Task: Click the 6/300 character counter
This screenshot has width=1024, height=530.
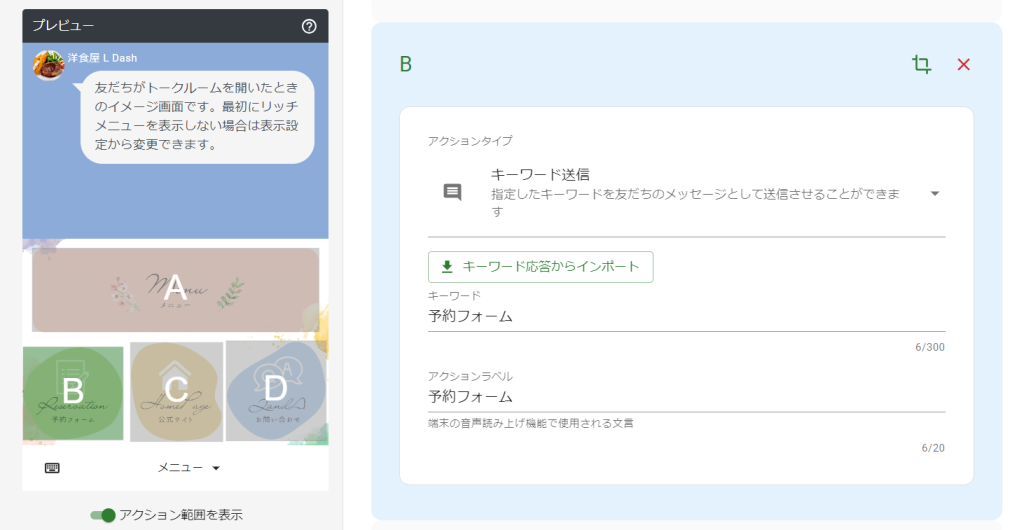Action: pos(930,347)
